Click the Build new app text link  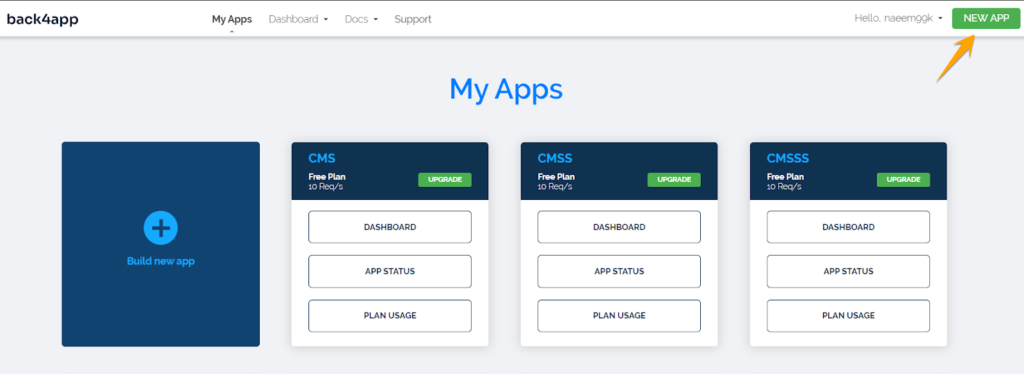pos(161,261)
